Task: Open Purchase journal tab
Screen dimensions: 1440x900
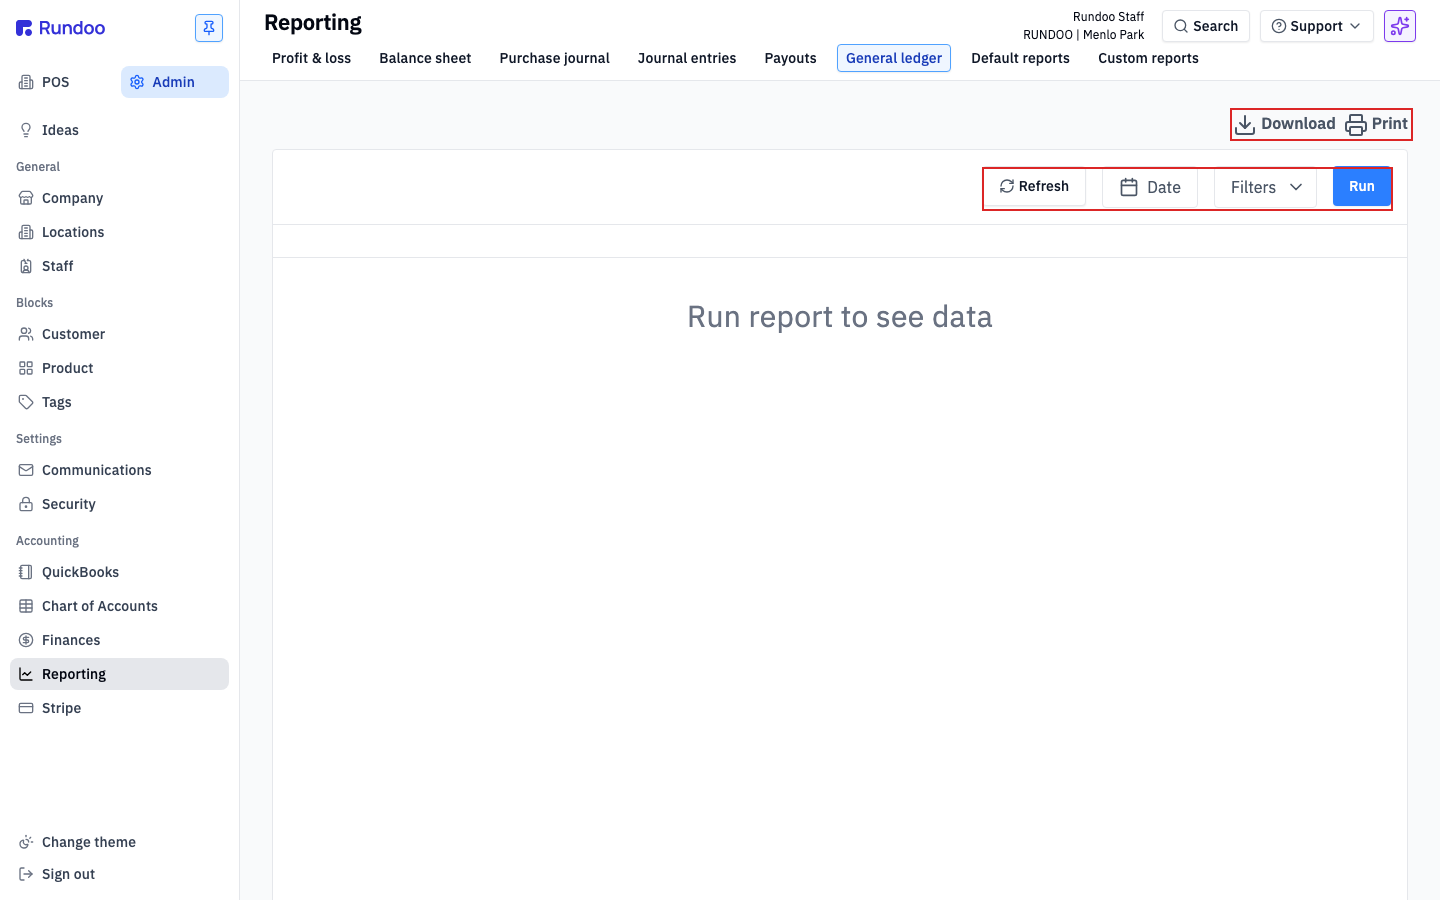Action: click(x=554, y=58)
